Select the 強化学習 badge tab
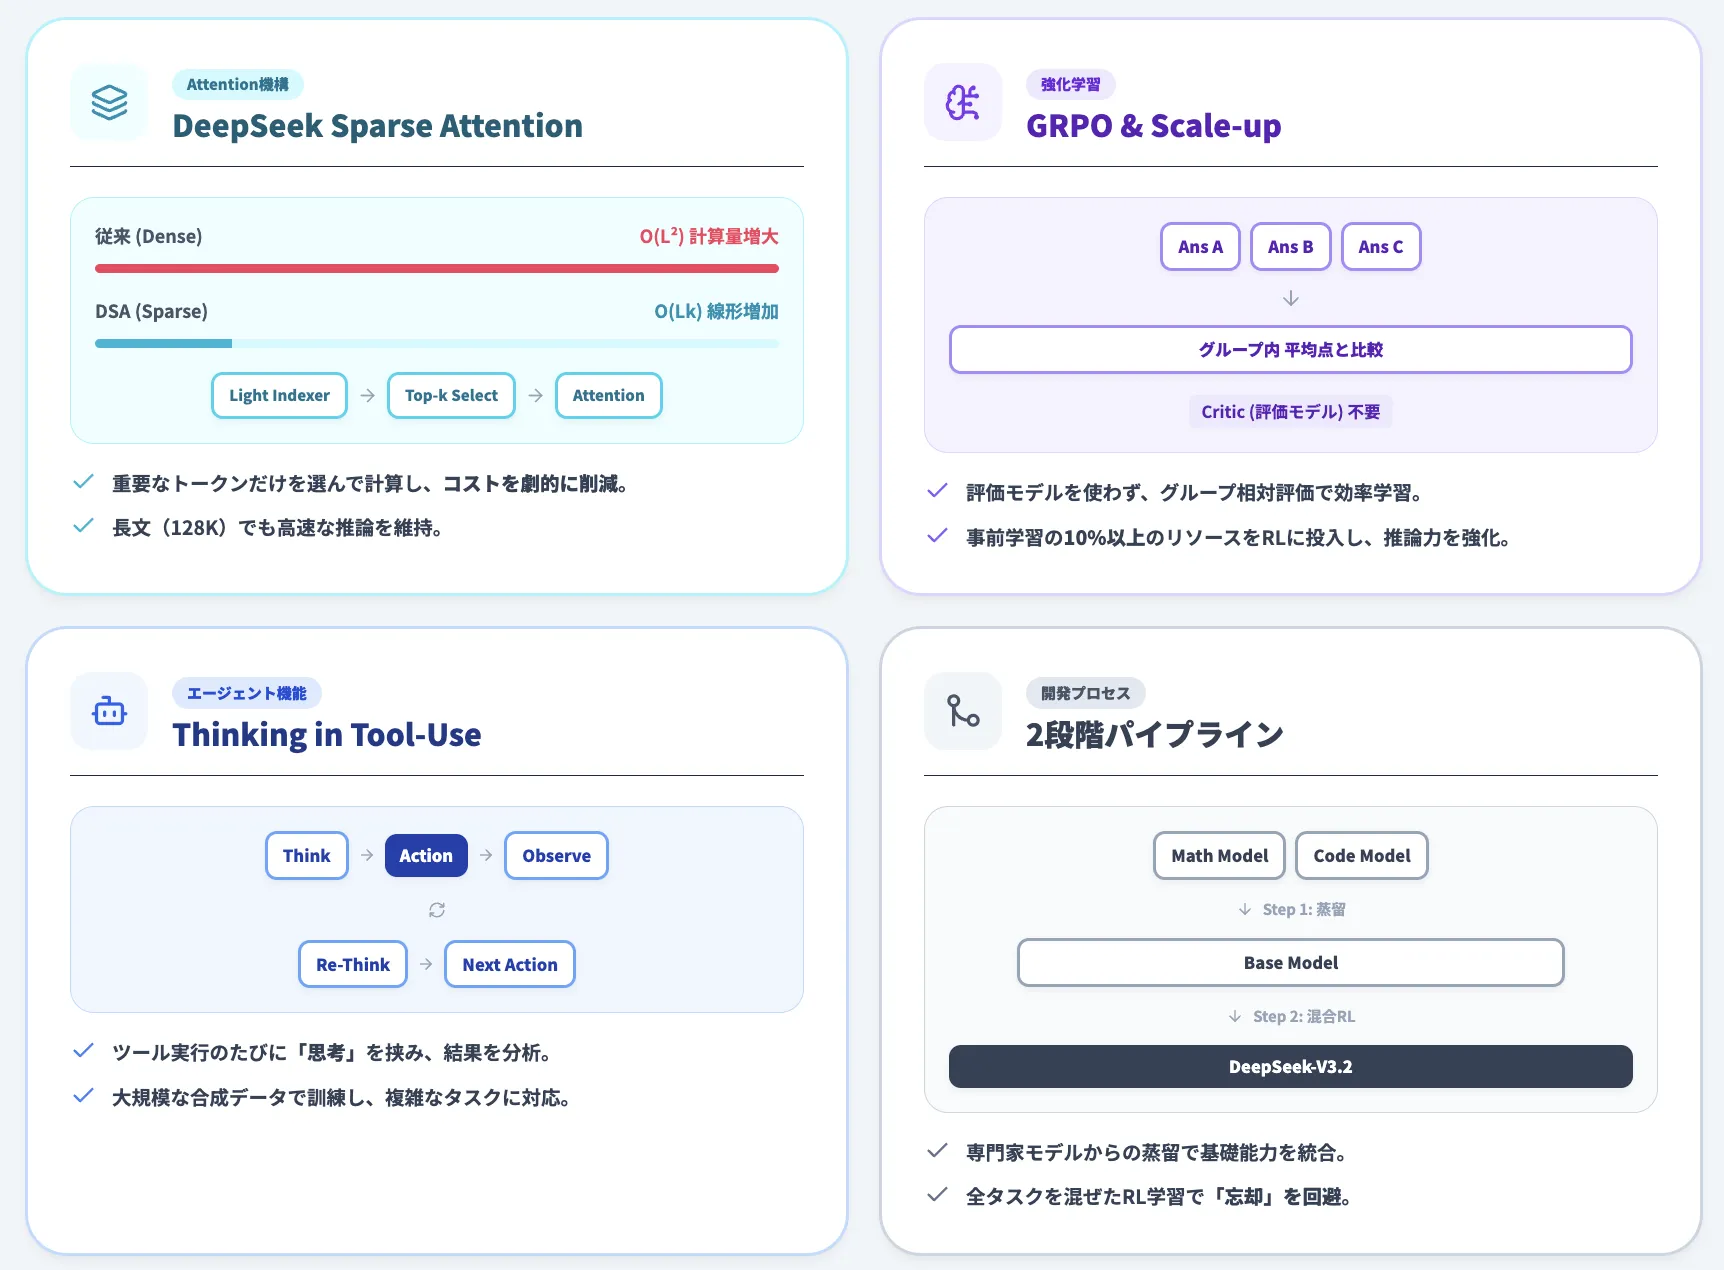 click(1070, 84)
